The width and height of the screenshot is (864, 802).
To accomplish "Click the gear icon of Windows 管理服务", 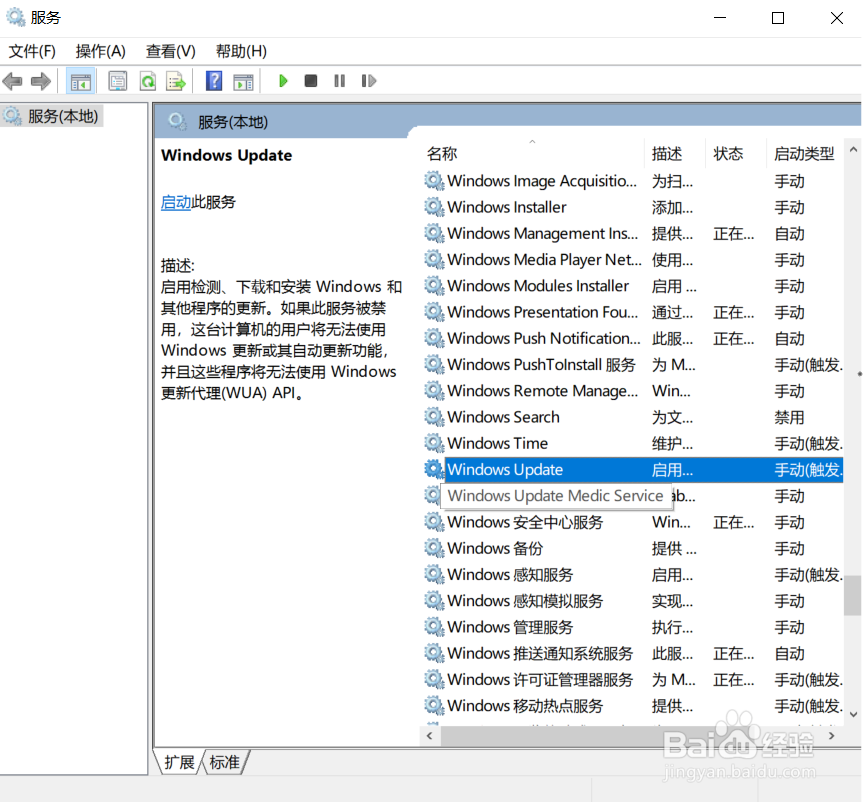I will tap(434, 627).
